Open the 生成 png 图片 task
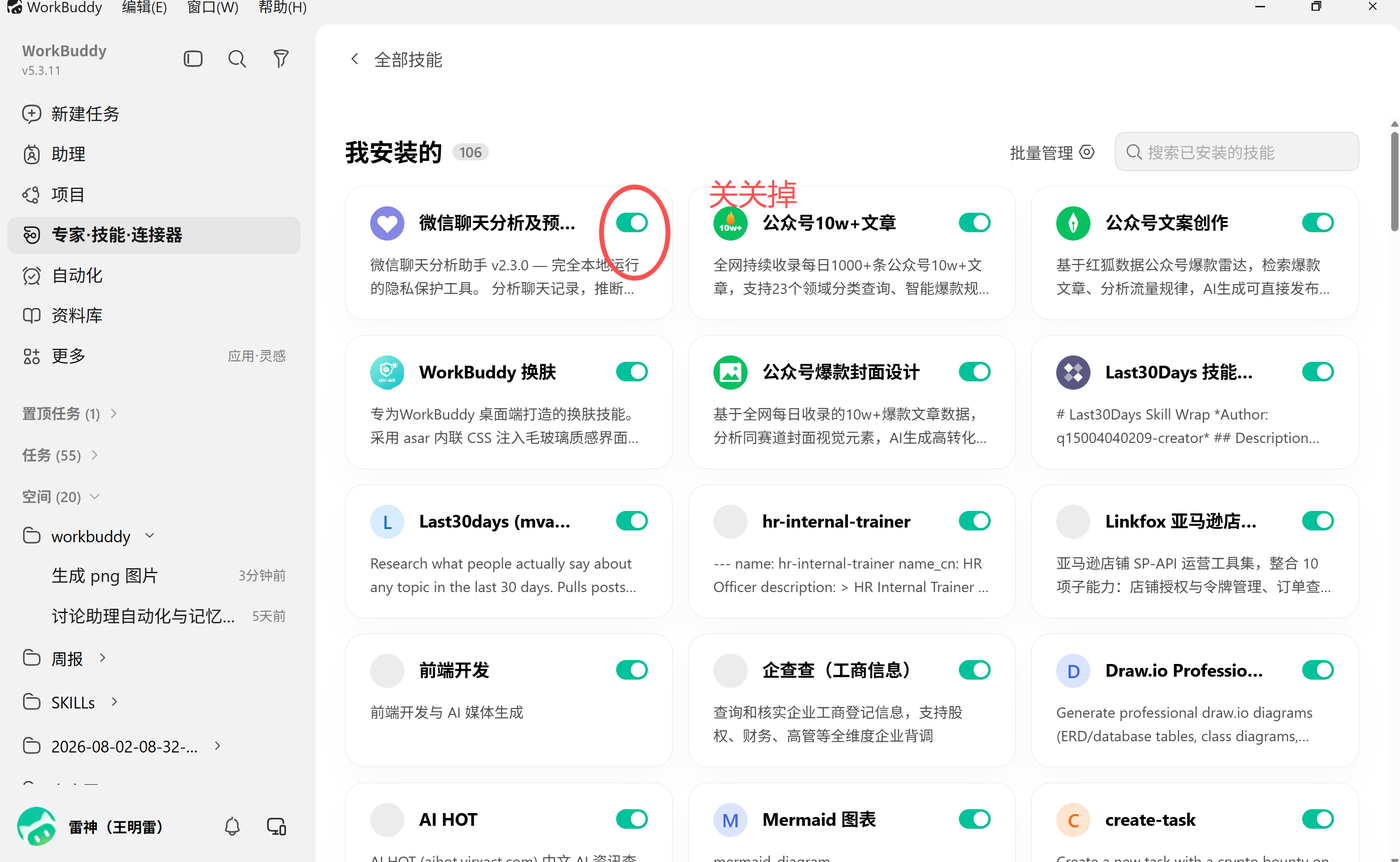The image size is (1400, 862). pyautogui.click(x=154, y=576)
